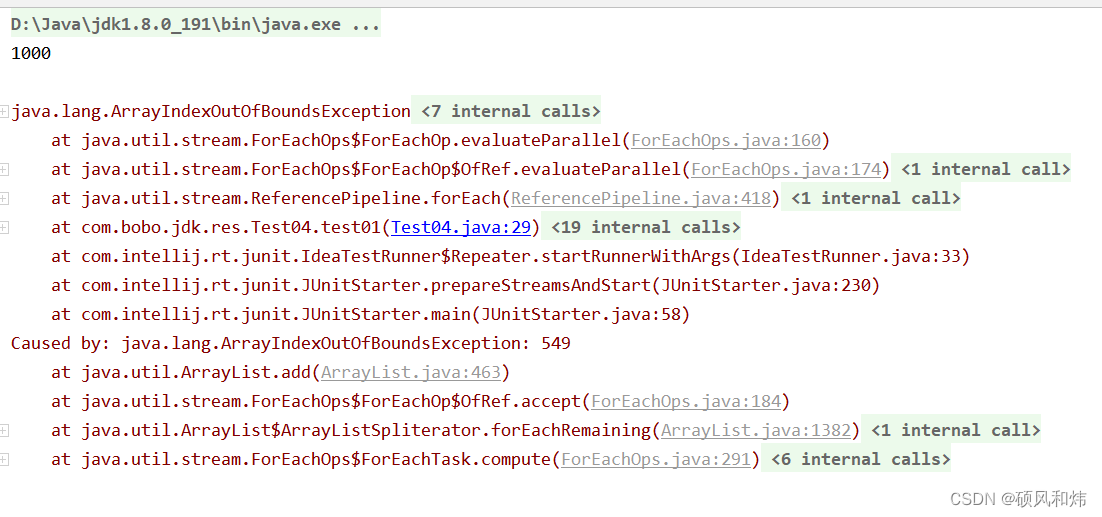Expand fold beside Test04.test01 line
The image size is (1102, 517).
[x=4, y=228]
